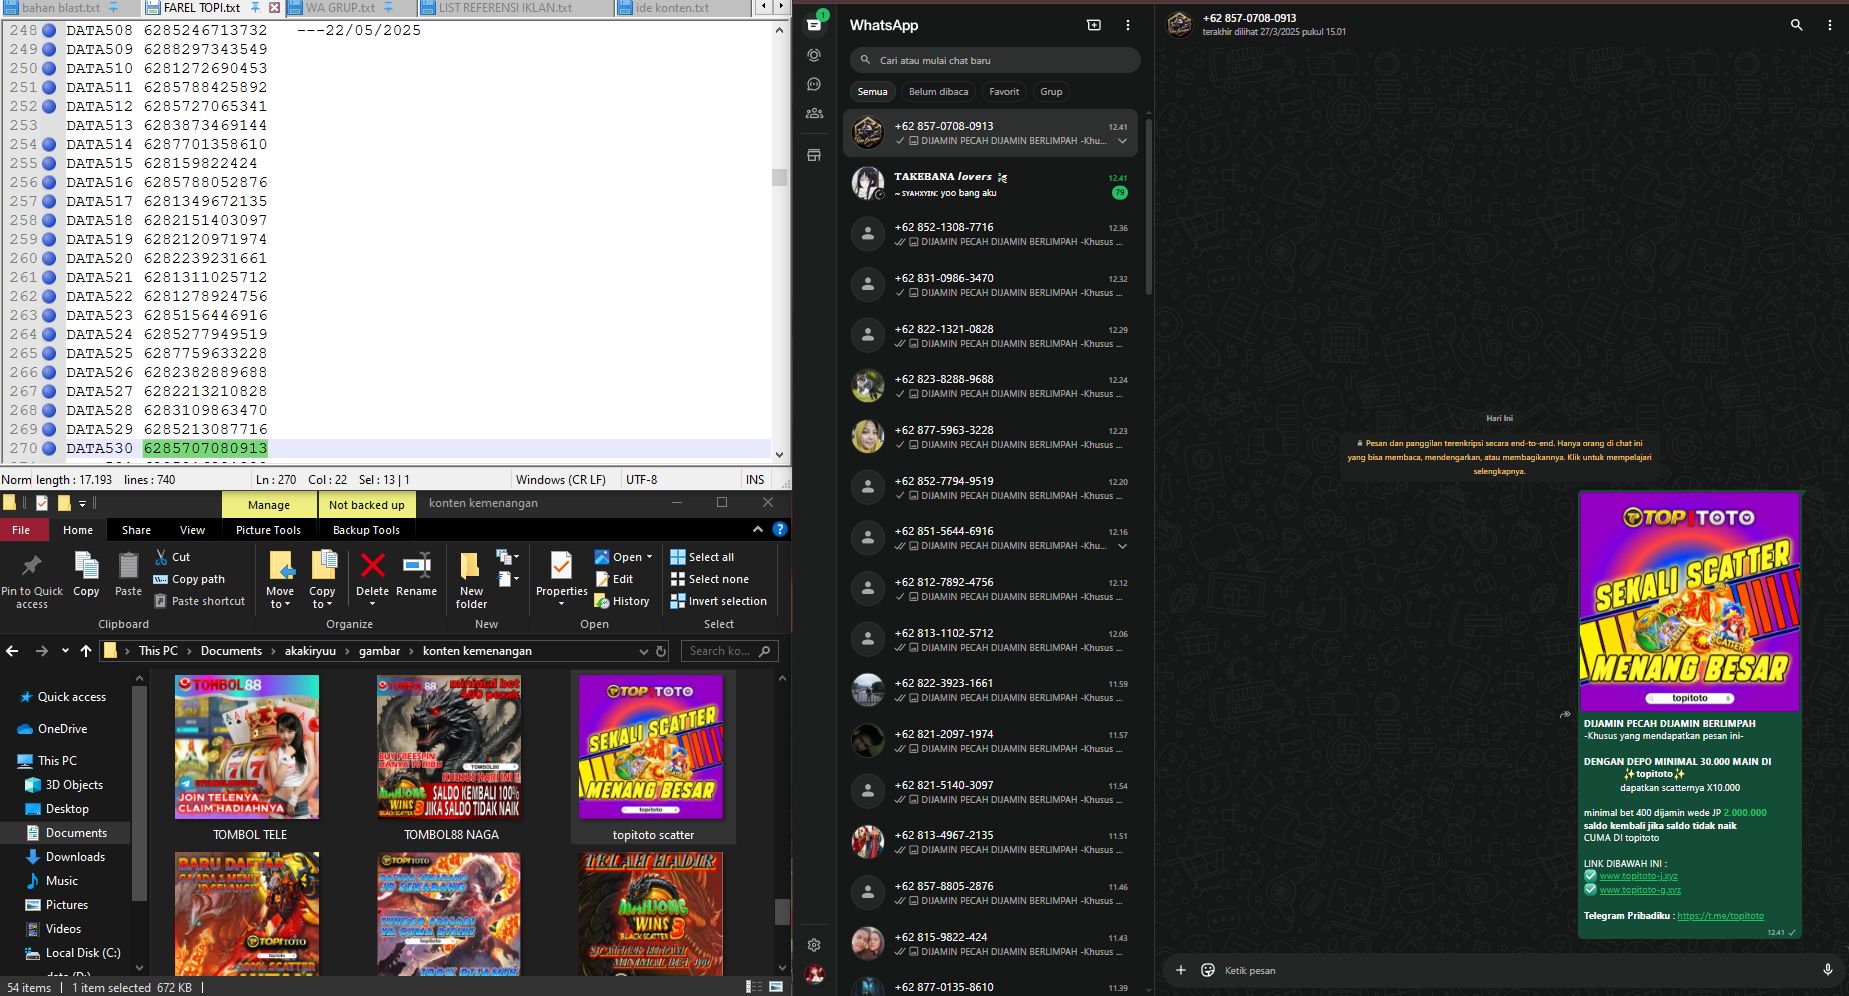This screenshot has width=1849, height=996.
Task: Switch to the Share ribbon tab
Action: click(136, 530)
